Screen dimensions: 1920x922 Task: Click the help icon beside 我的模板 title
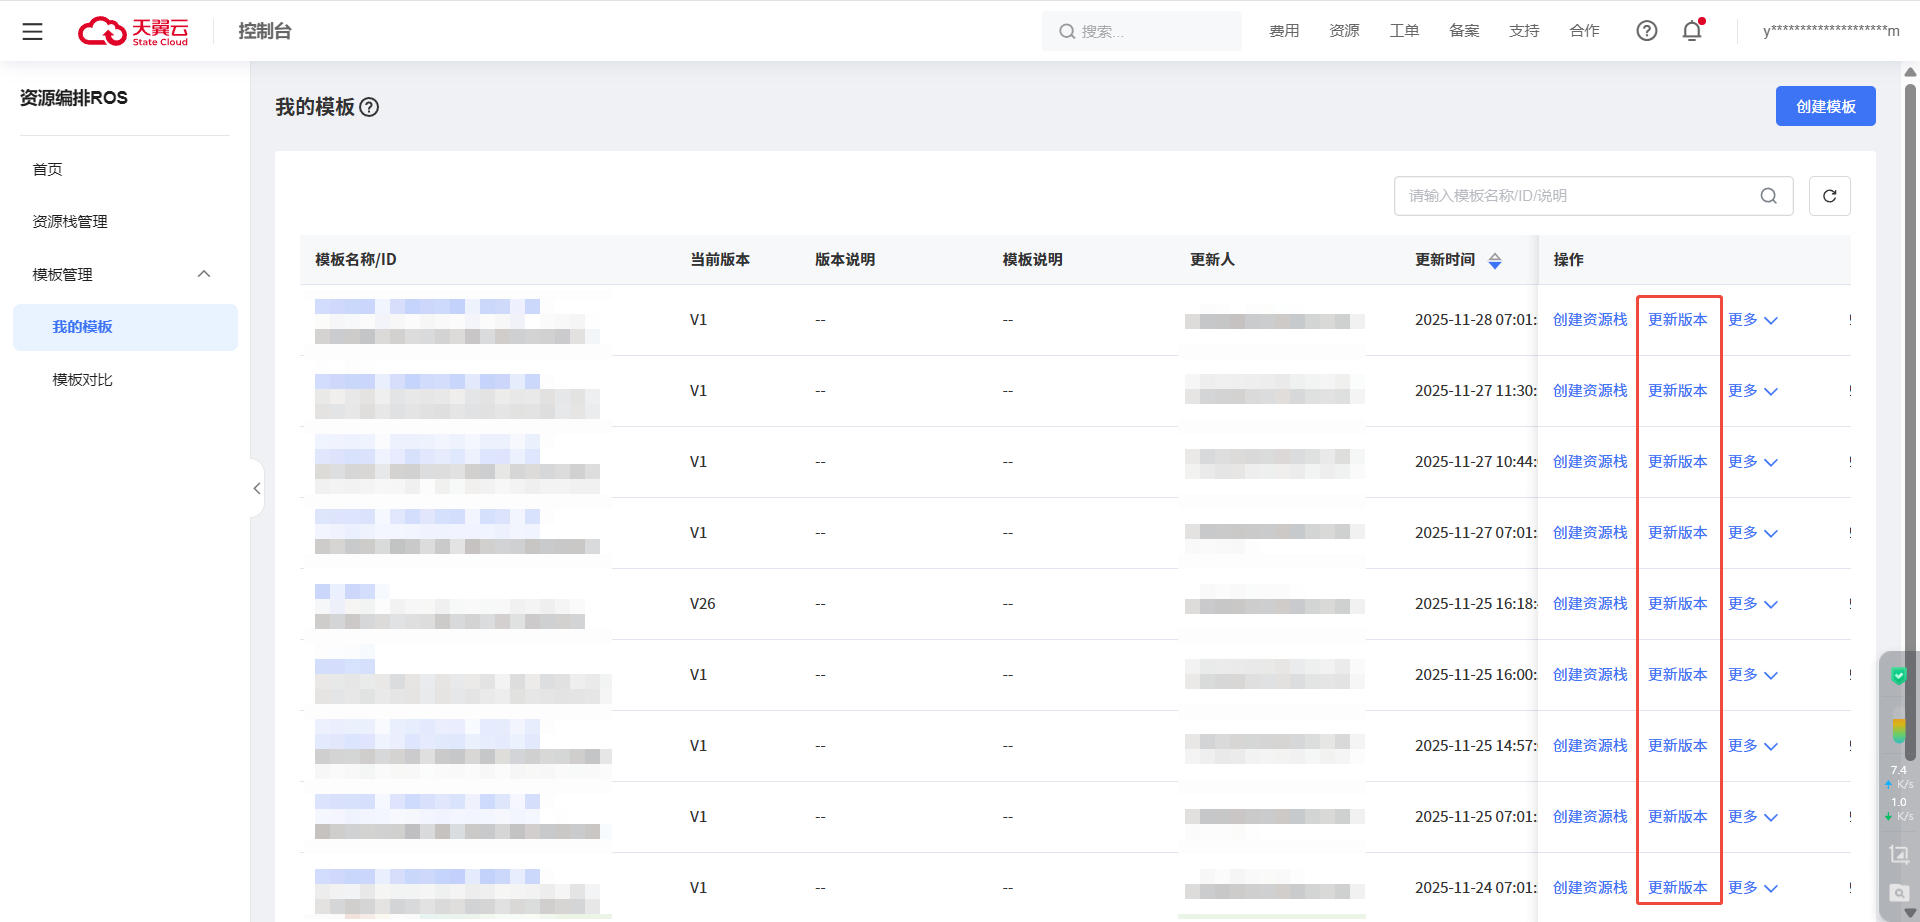[x=369, y=107]
